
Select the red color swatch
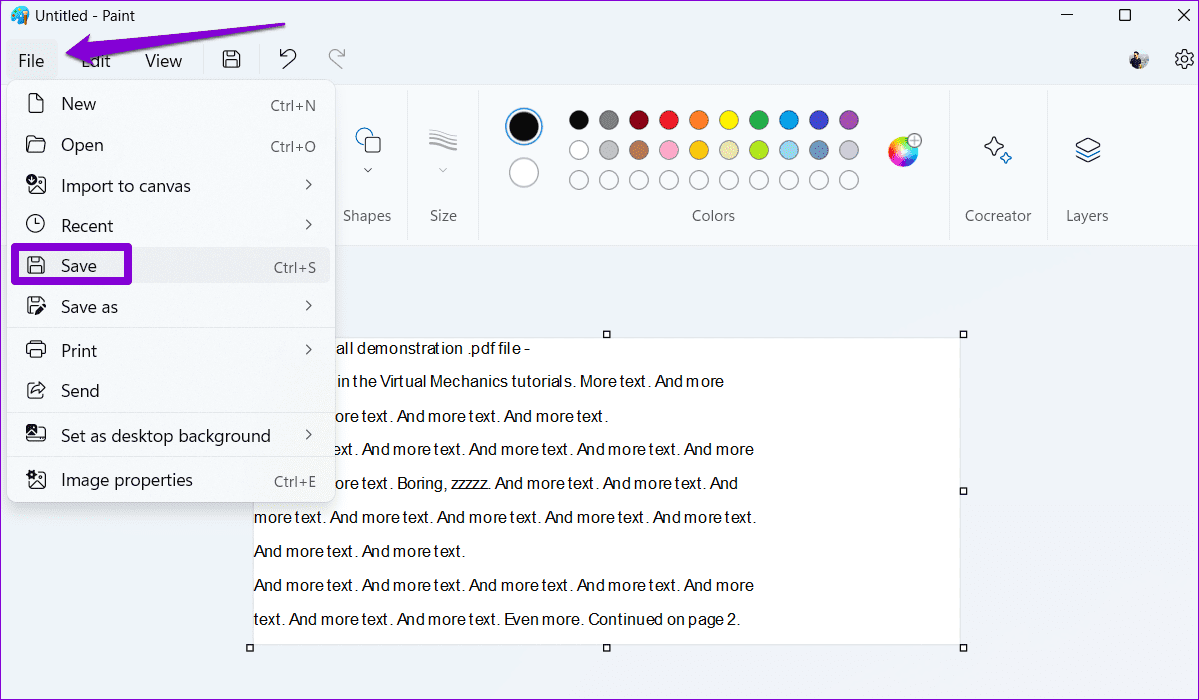click(668, 119)
